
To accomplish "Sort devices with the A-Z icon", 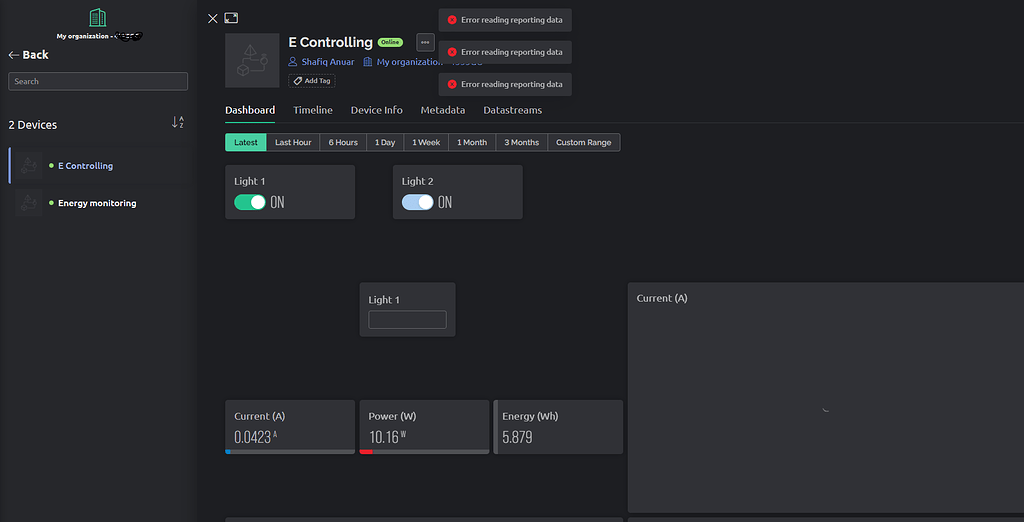I will point(178,122).
